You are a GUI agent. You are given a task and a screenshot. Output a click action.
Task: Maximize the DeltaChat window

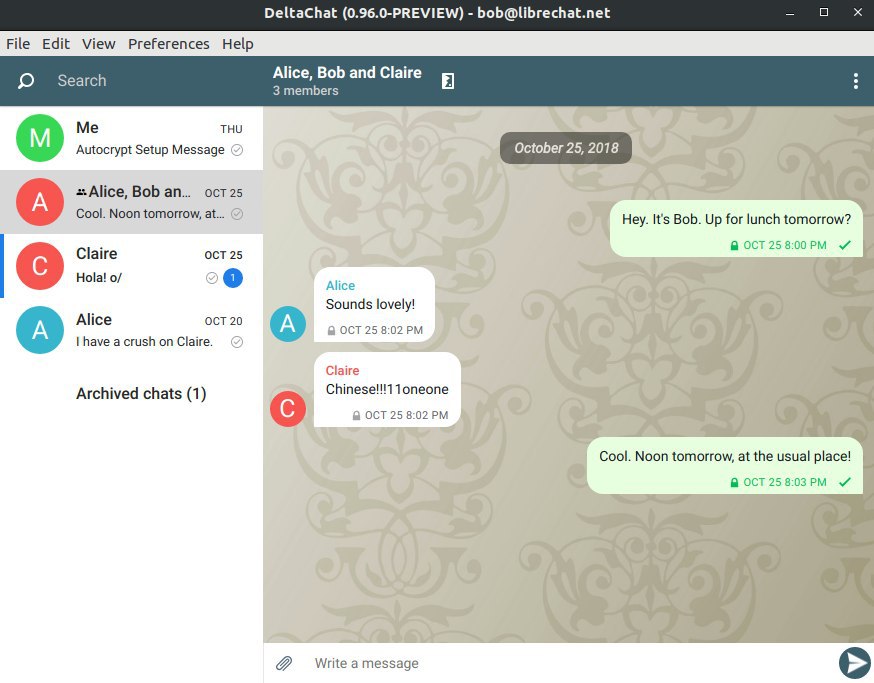(824, 12)
